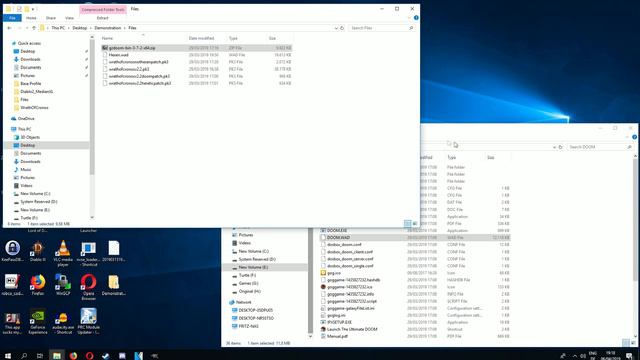Sort by Date modified column in Files window
640x360 pixels.
(201, 38)
